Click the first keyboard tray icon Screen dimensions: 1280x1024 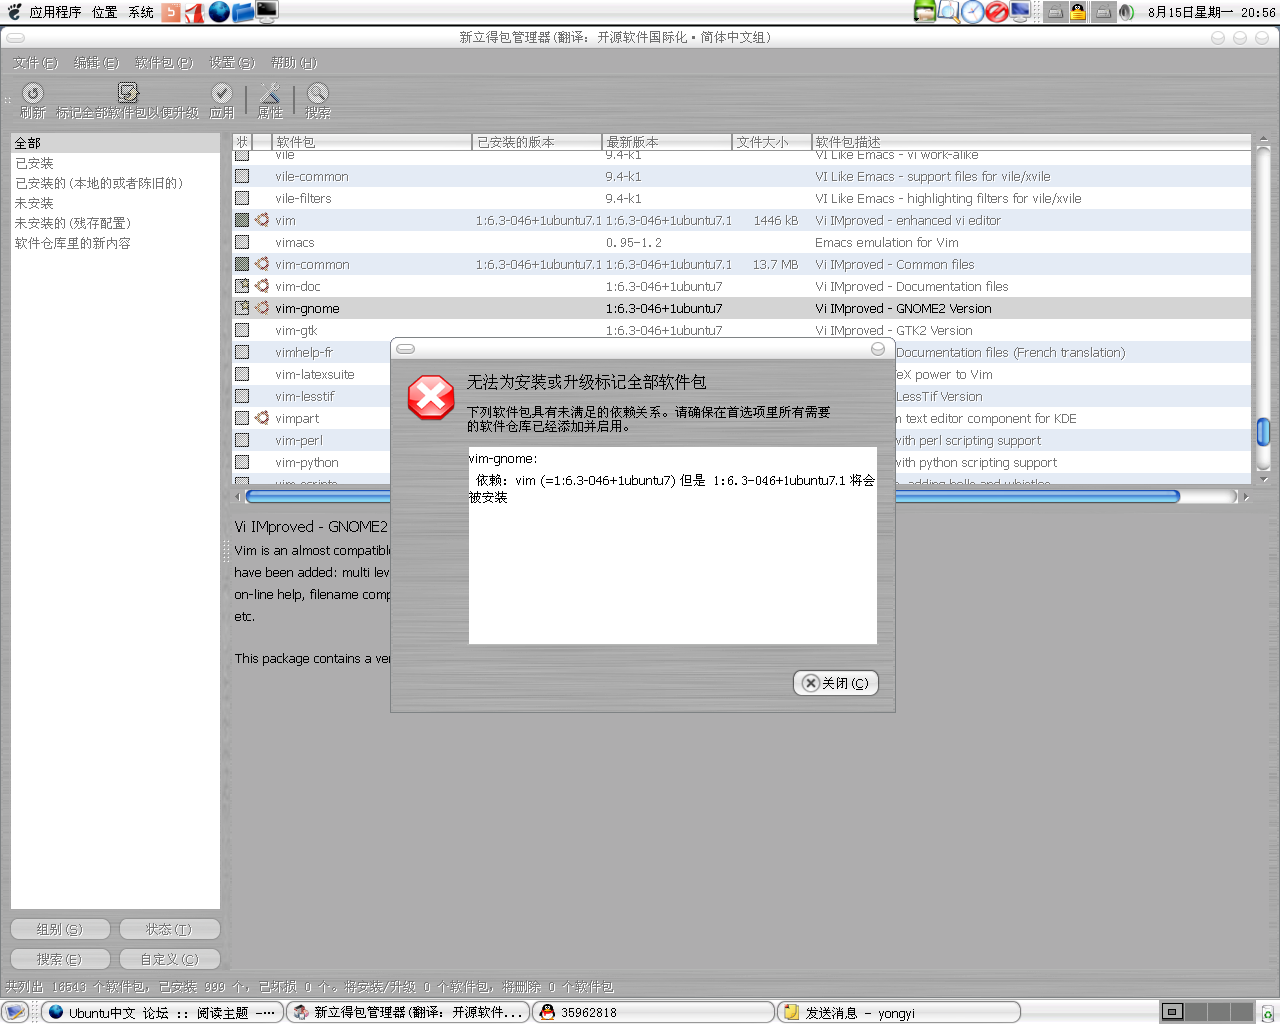click(x=1055, y=12)
